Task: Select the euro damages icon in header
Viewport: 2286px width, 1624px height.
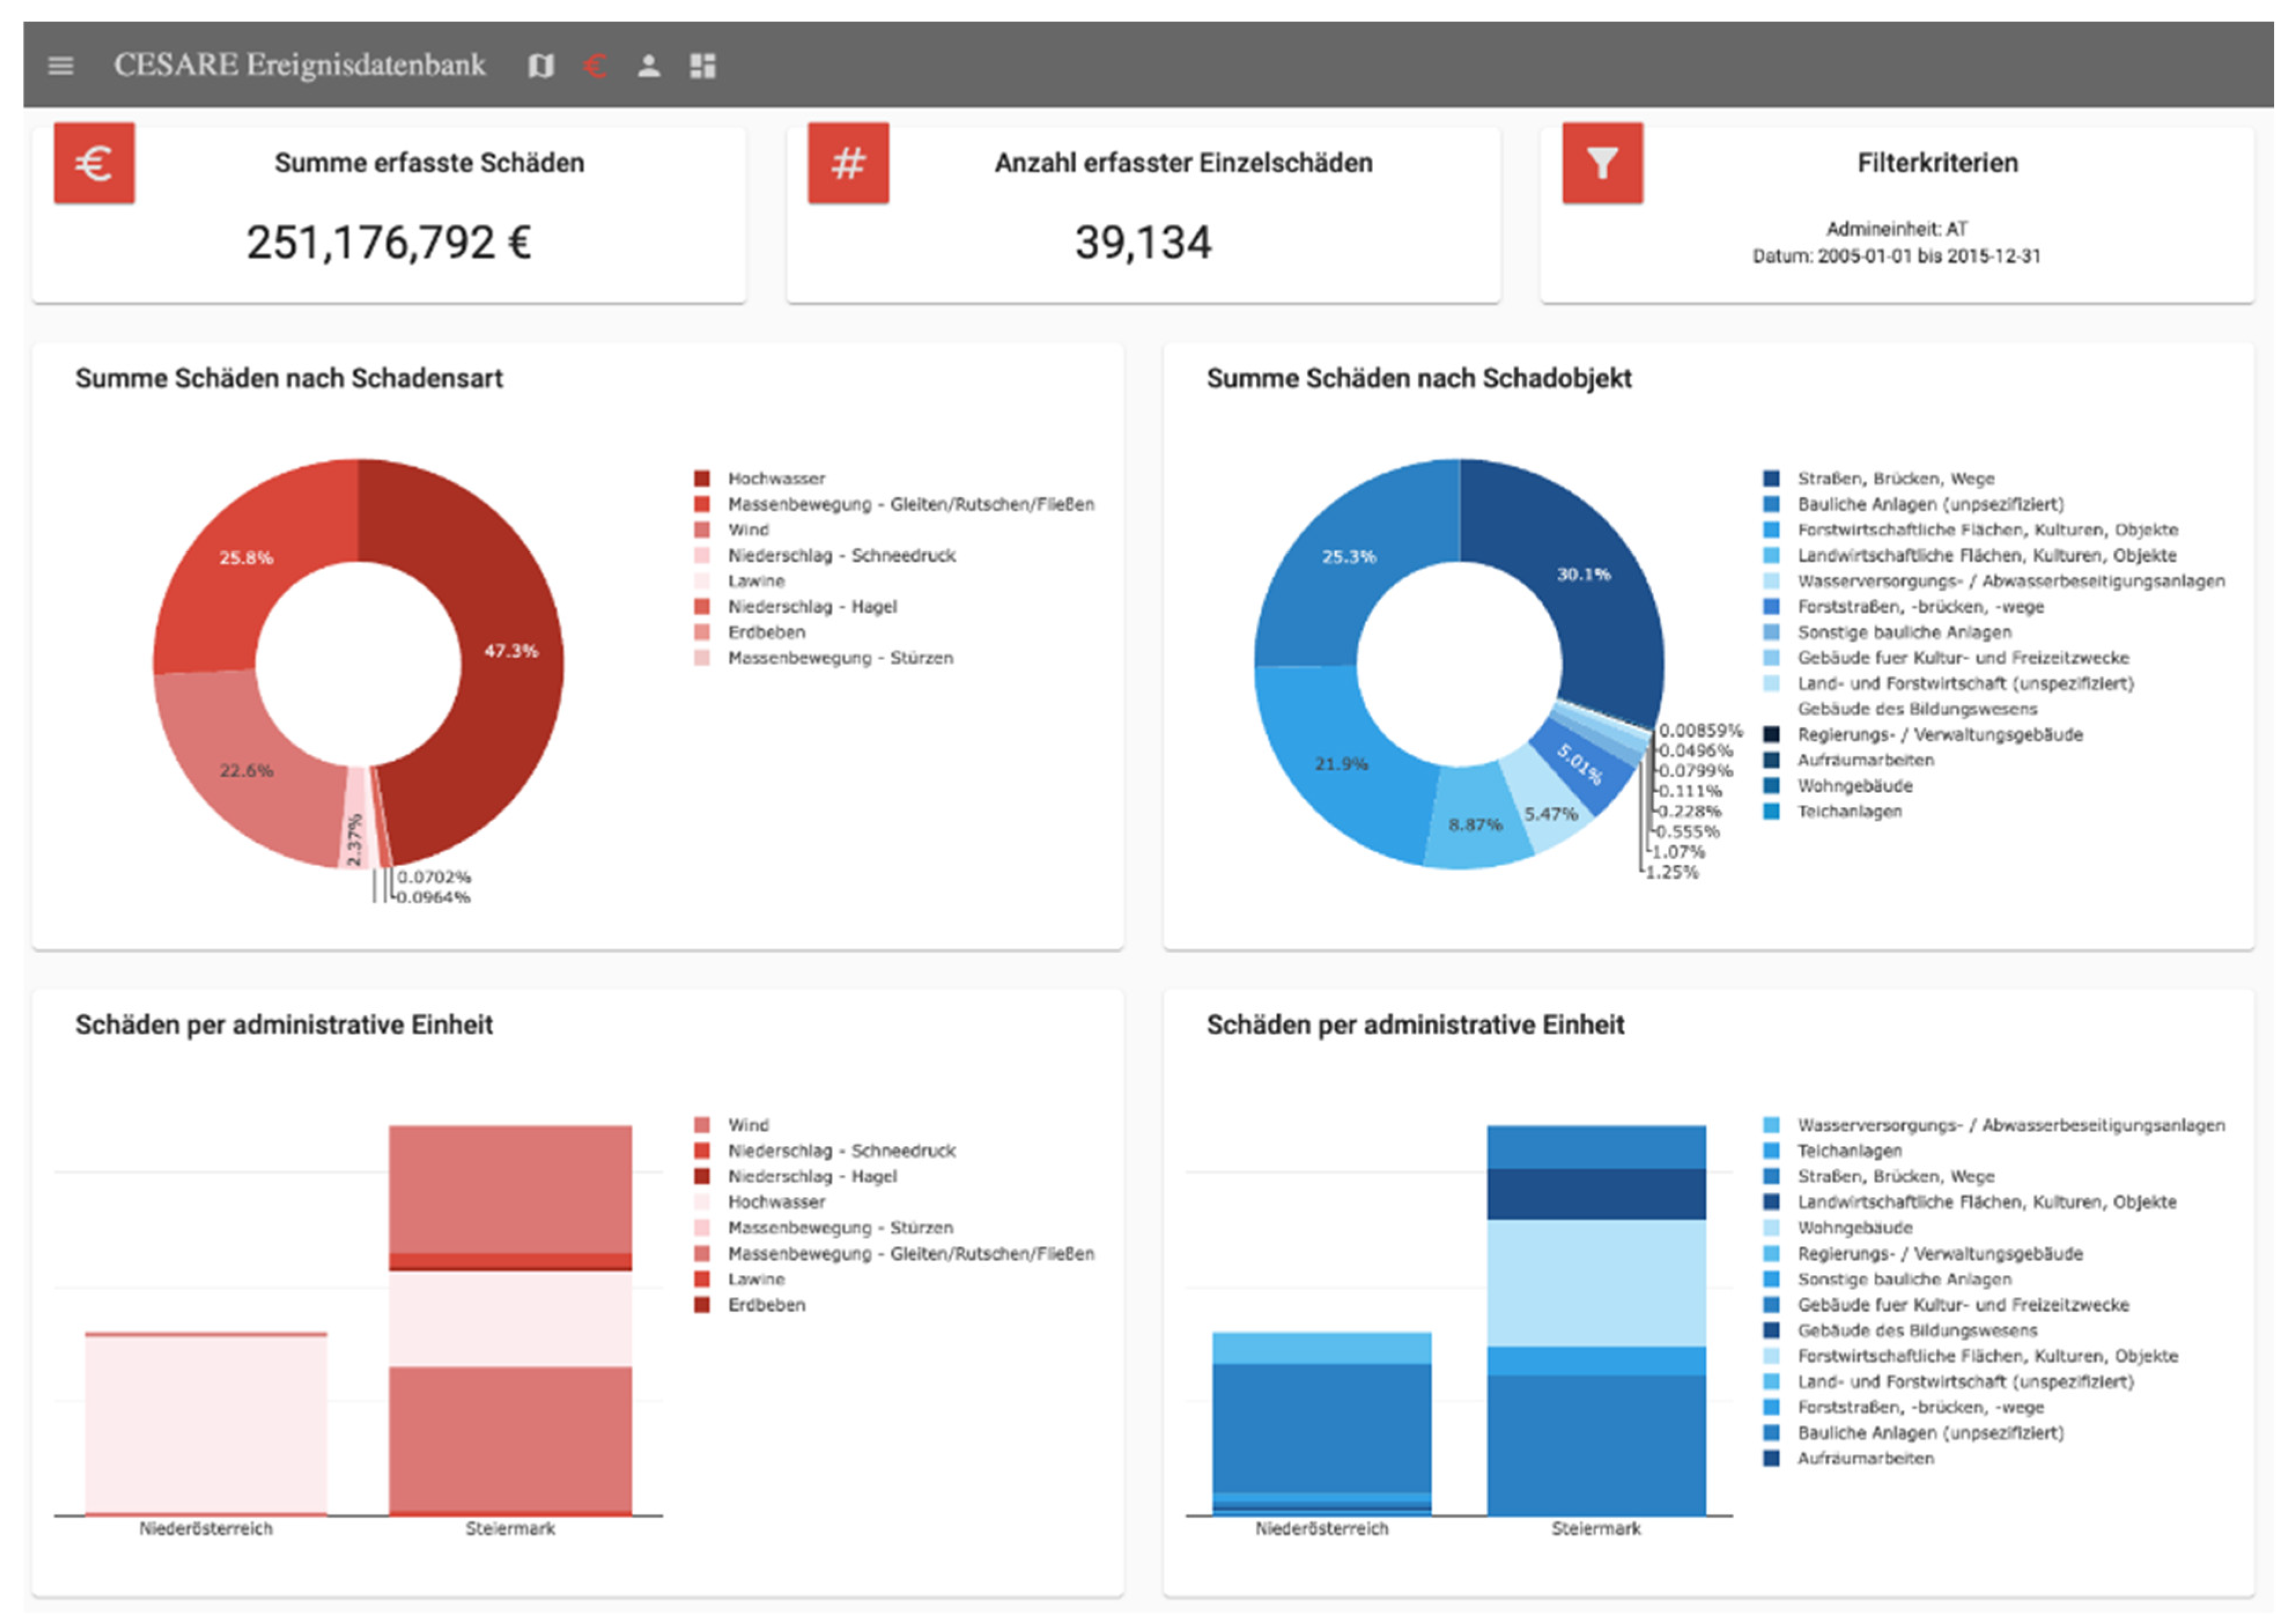Action: [x=594, y=66]
